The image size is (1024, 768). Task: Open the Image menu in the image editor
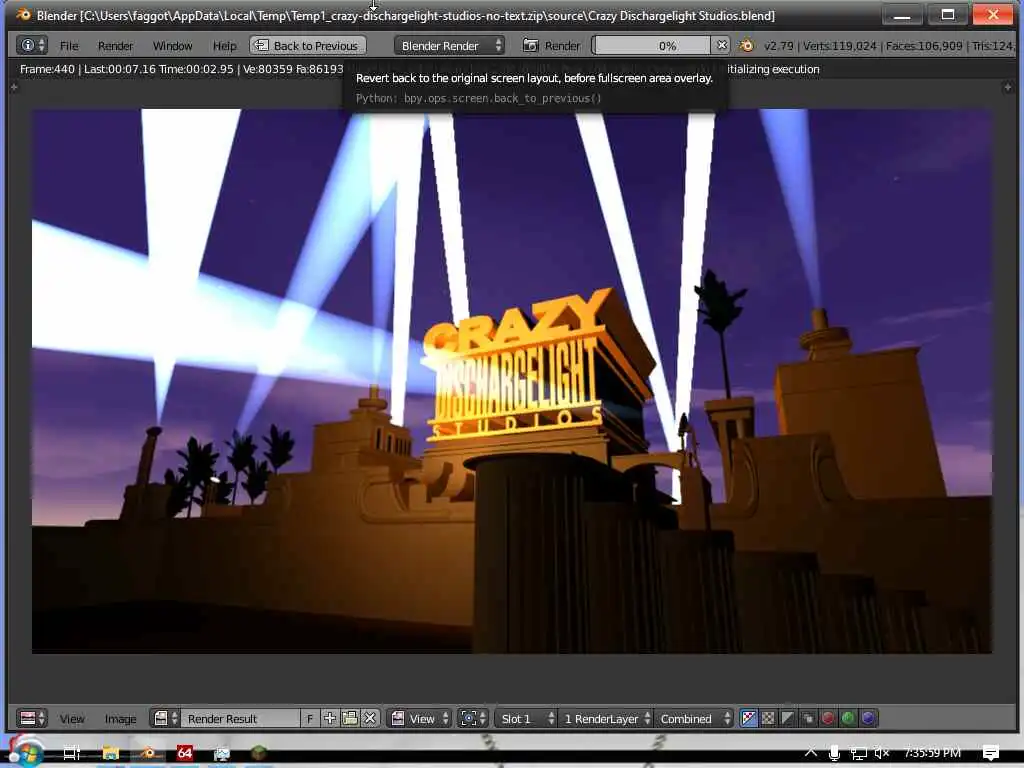click(120, 719)
